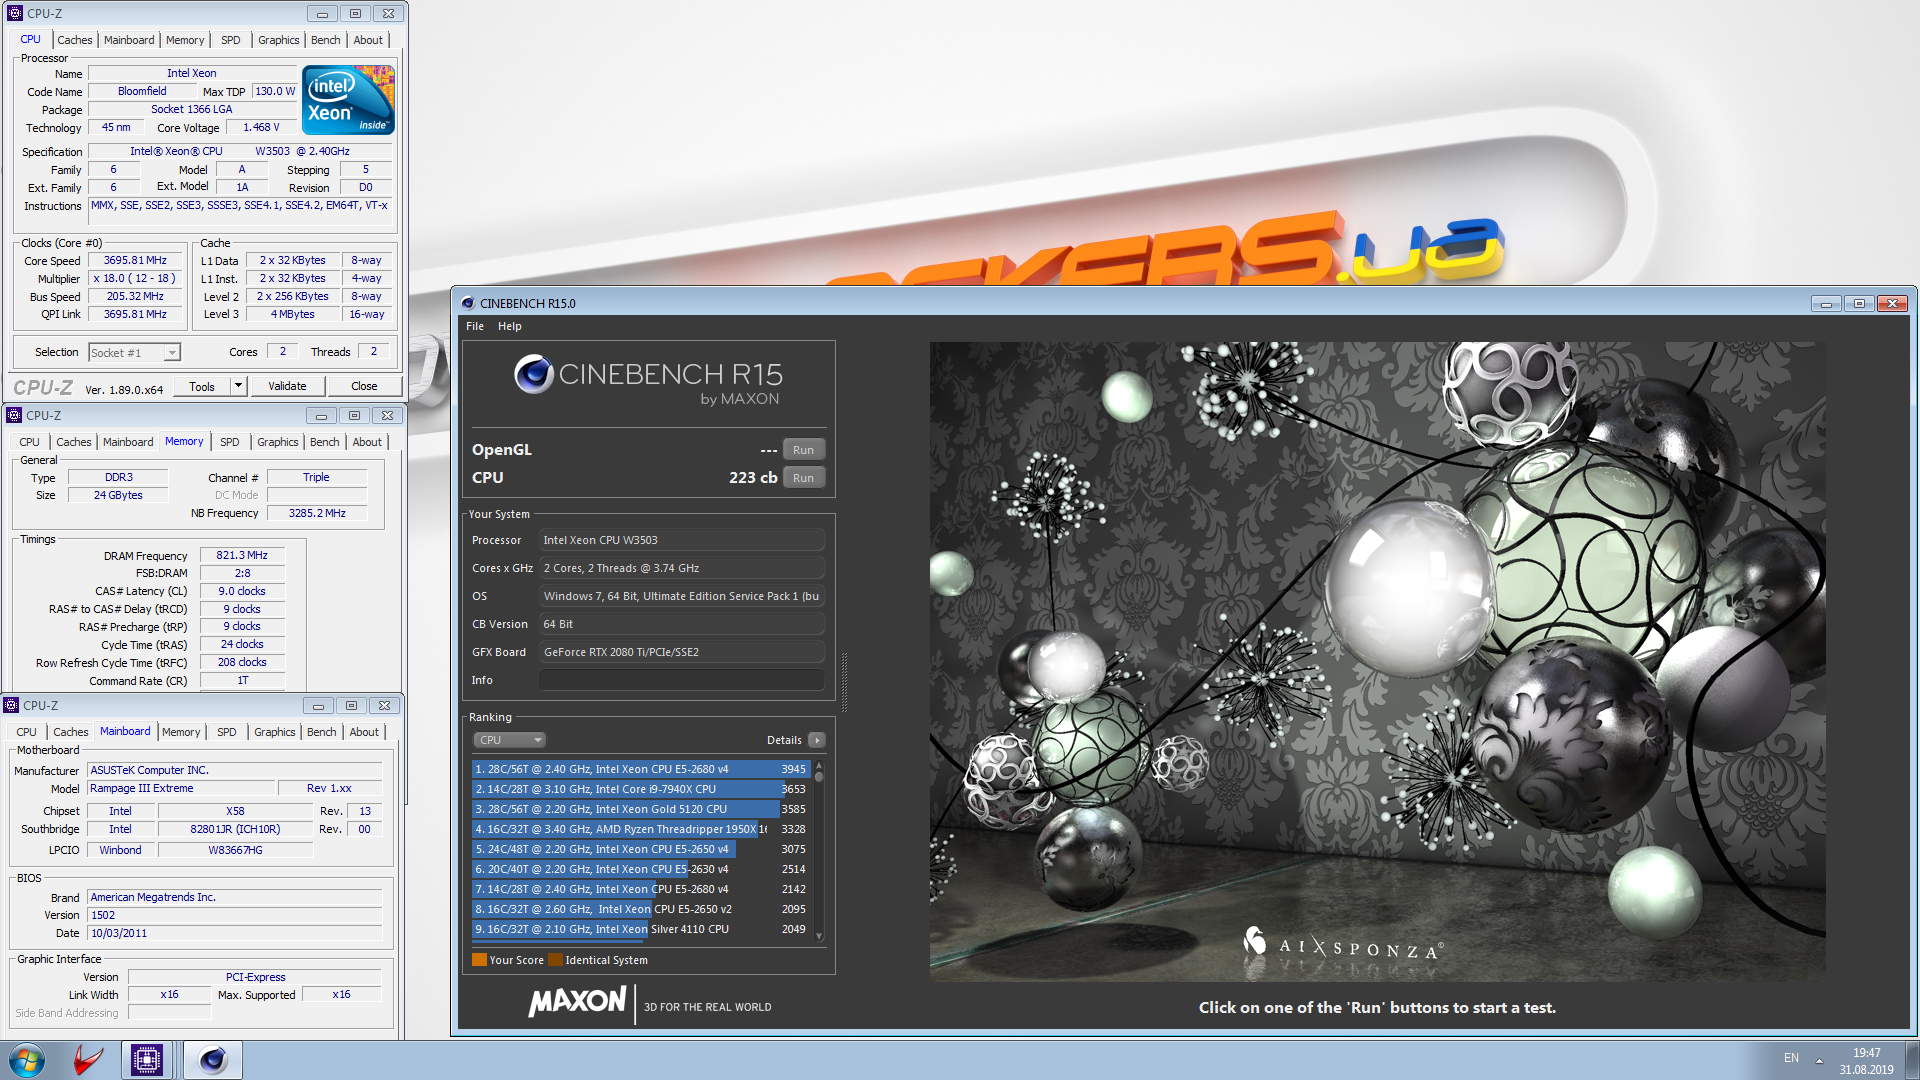Click the taskbar clock showing 19:47
The width and height of the screenshot is (1920, 1080).
[1866, 1061]
